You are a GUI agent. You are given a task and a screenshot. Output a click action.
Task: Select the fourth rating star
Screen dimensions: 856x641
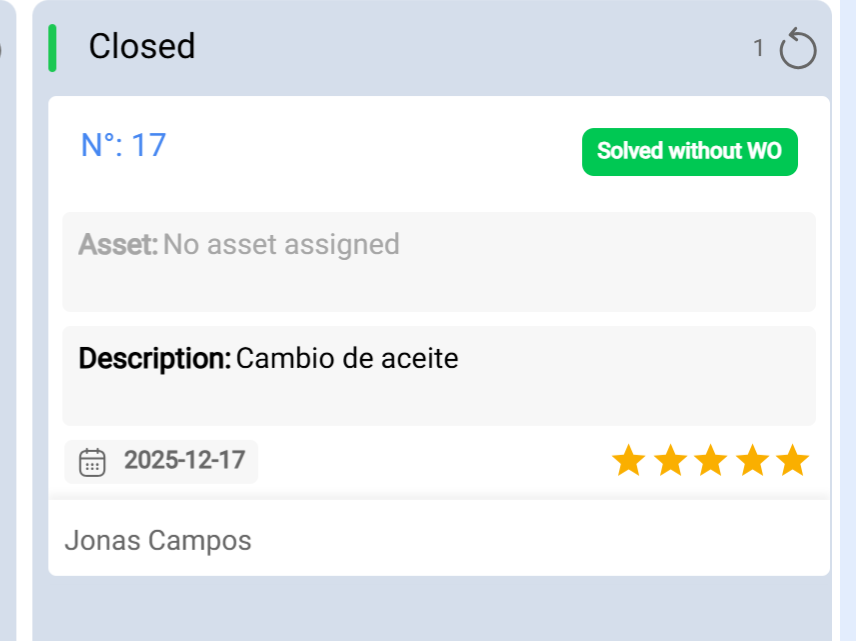[751, 461]
